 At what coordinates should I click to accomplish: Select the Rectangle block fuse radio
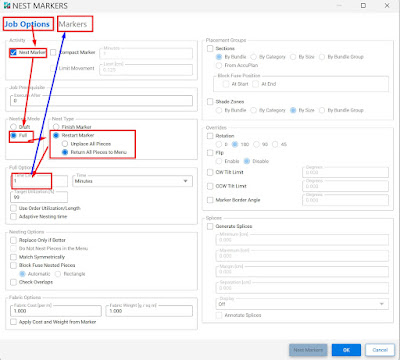[58, 274]
